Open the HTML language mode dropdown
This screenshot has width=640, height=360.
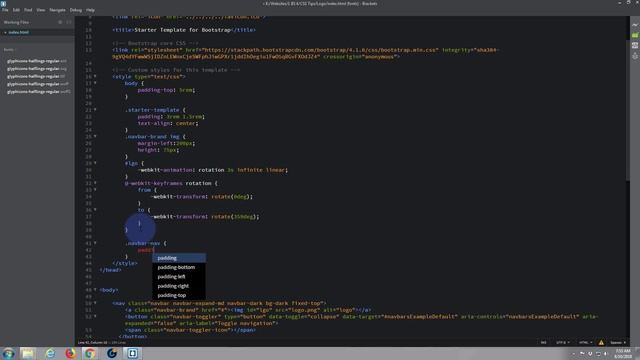(x=585, y=342)
